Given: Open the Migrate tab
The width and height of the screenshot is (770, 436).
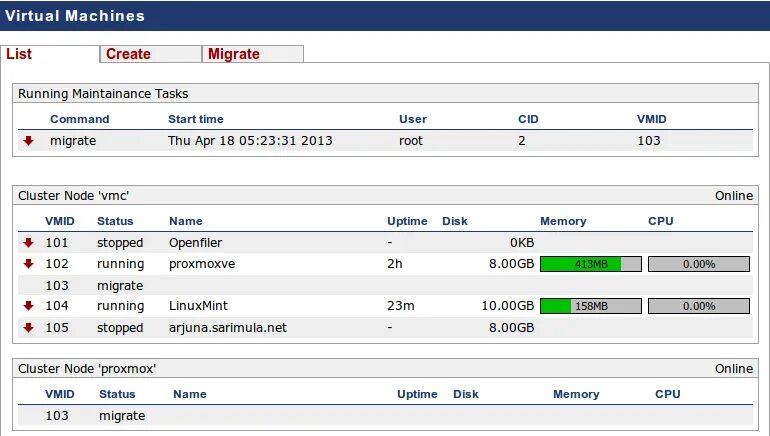Looking at the screenshot, I should 234,54.
